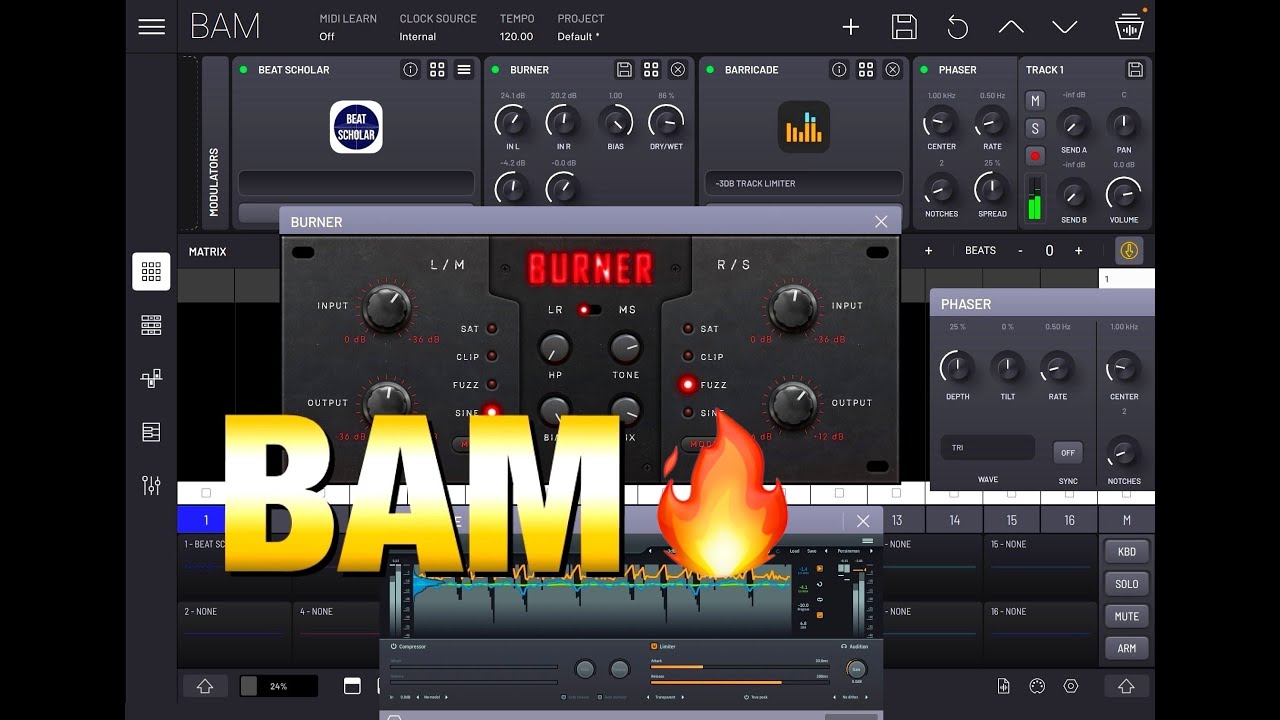The width and height of the screenshot is (1280, 720).
Task: Click the yellow metronome icon beside BEATS
Action: tap(1129, 251)
